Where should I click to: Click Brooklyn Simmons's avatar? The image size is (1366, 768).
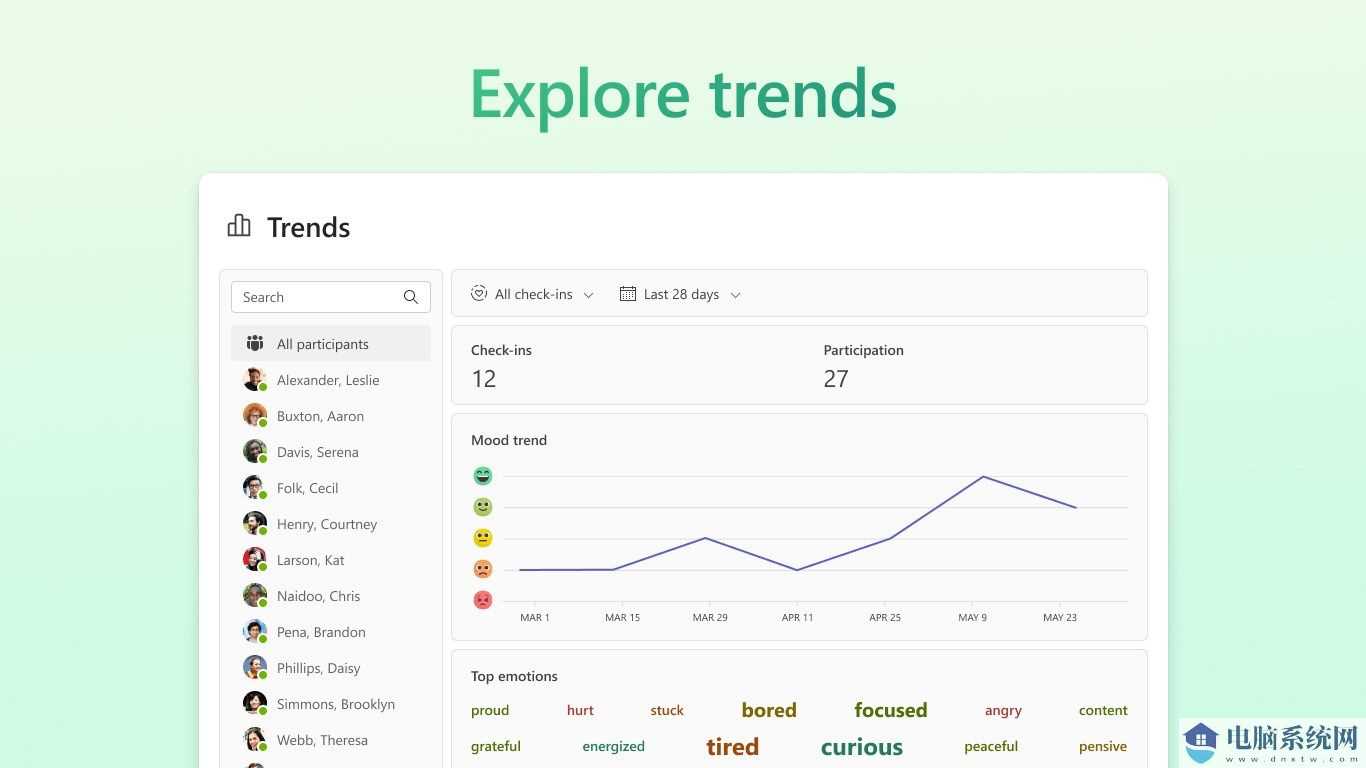click(x=255, y=704)
